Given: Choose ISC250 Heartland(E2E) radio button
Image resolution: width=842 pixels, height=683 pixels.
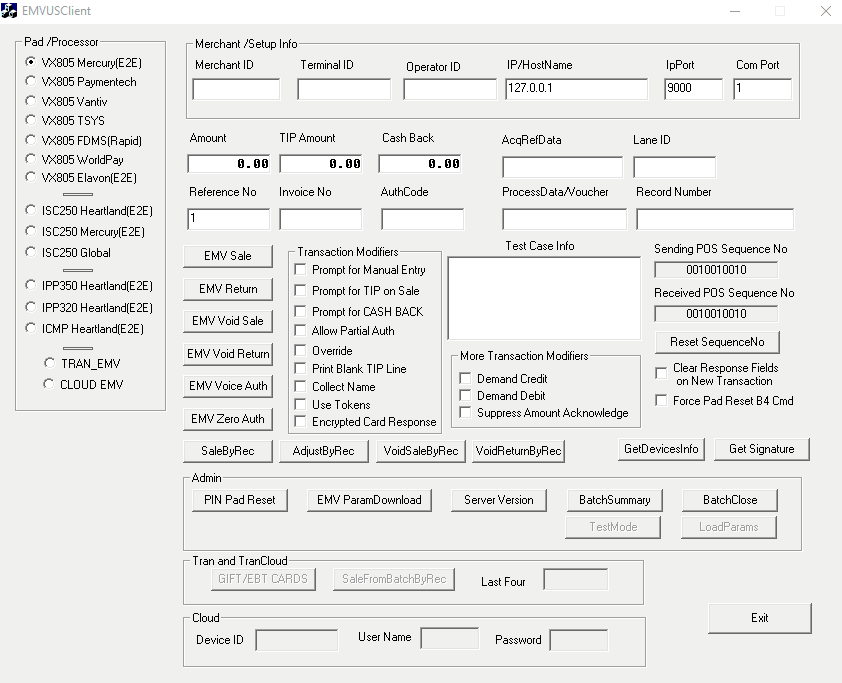Looking at the screenshot, I should tap(31, 210).
